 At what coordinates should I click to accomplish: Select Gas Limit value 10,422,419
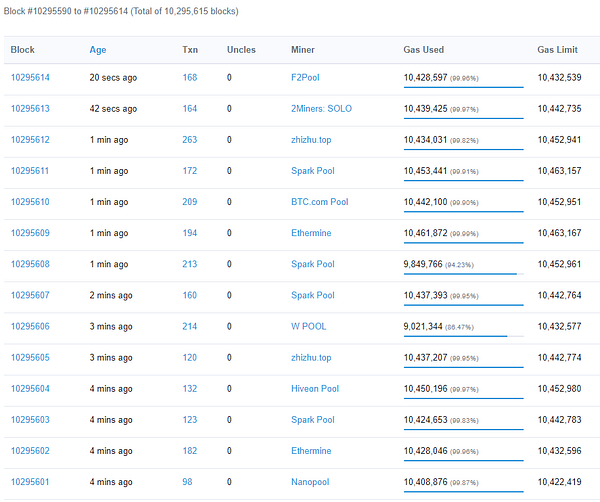[x=559, y=482]
